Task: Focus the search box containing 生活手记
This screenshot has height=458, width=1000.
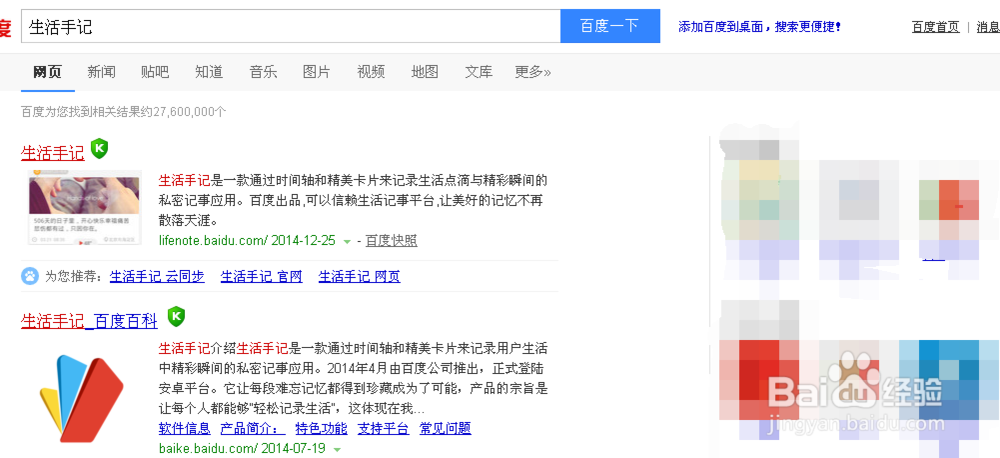Action: click(x=291, y=26)
